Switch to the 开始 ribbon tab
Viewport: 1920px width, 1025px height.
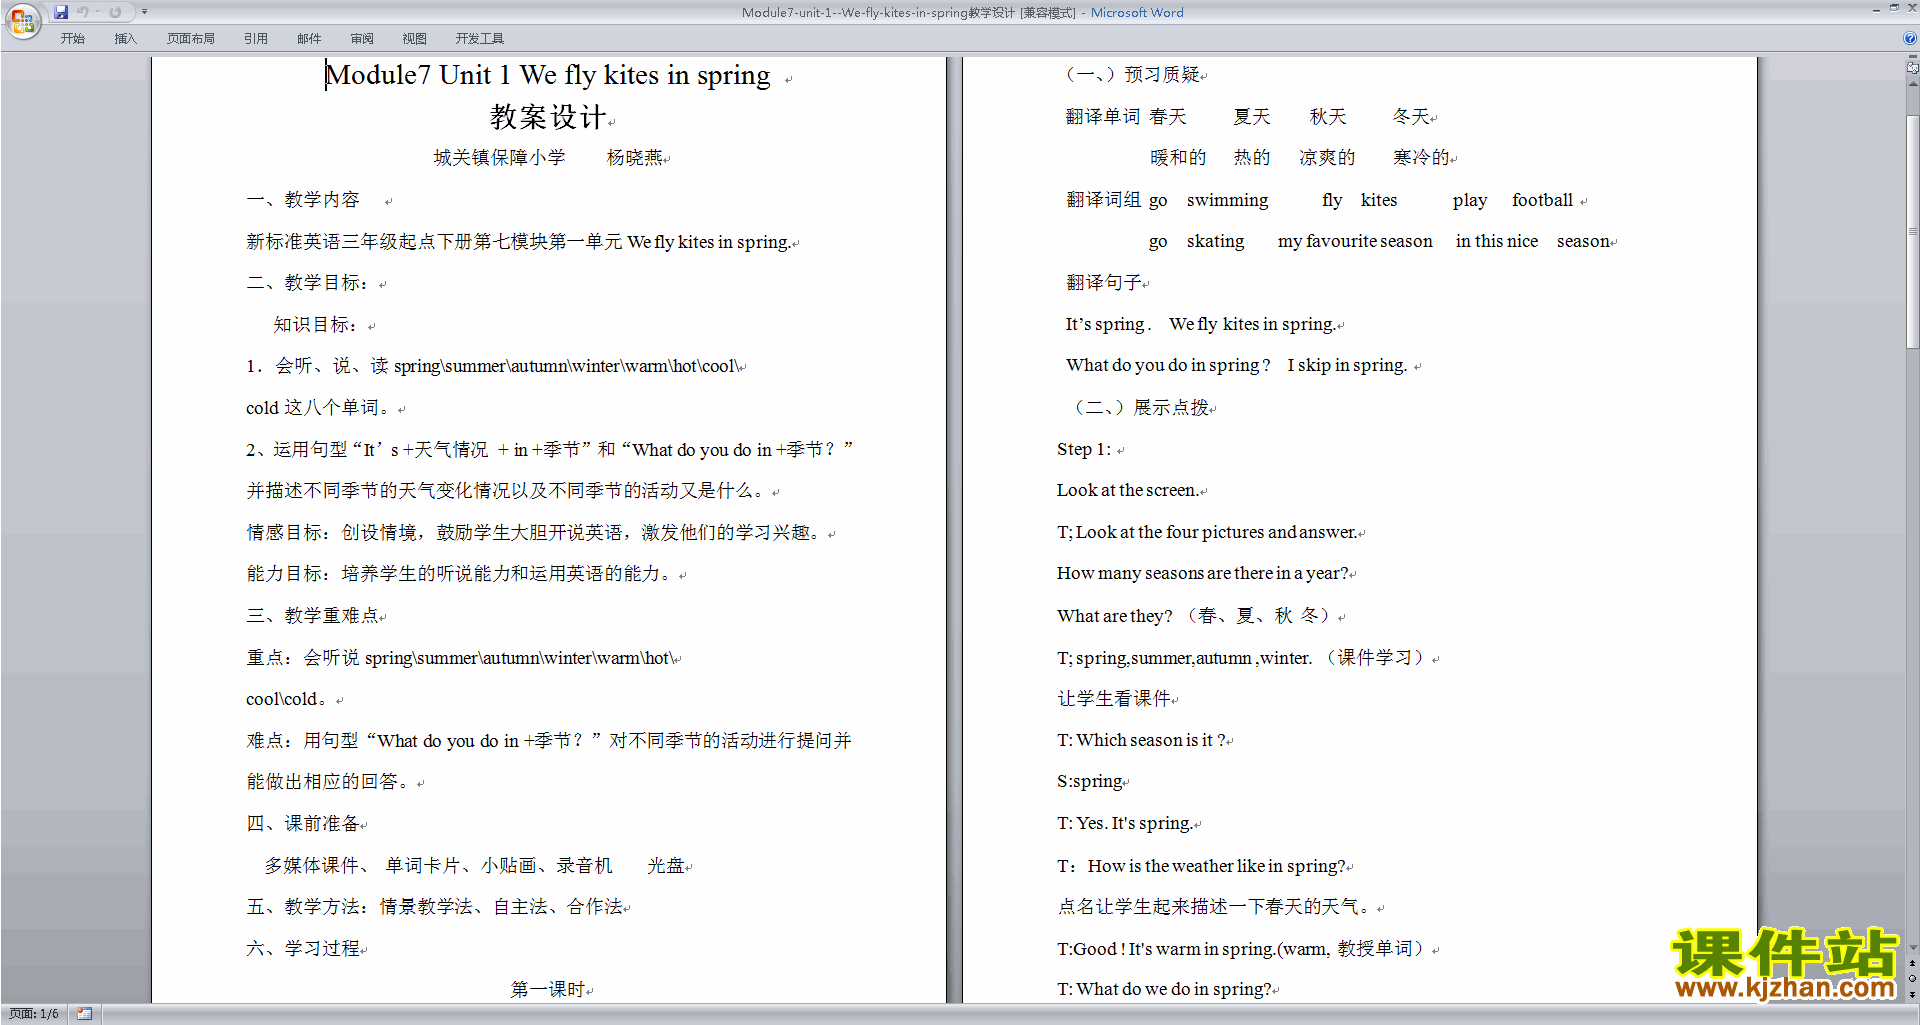(x=72, y=39)
